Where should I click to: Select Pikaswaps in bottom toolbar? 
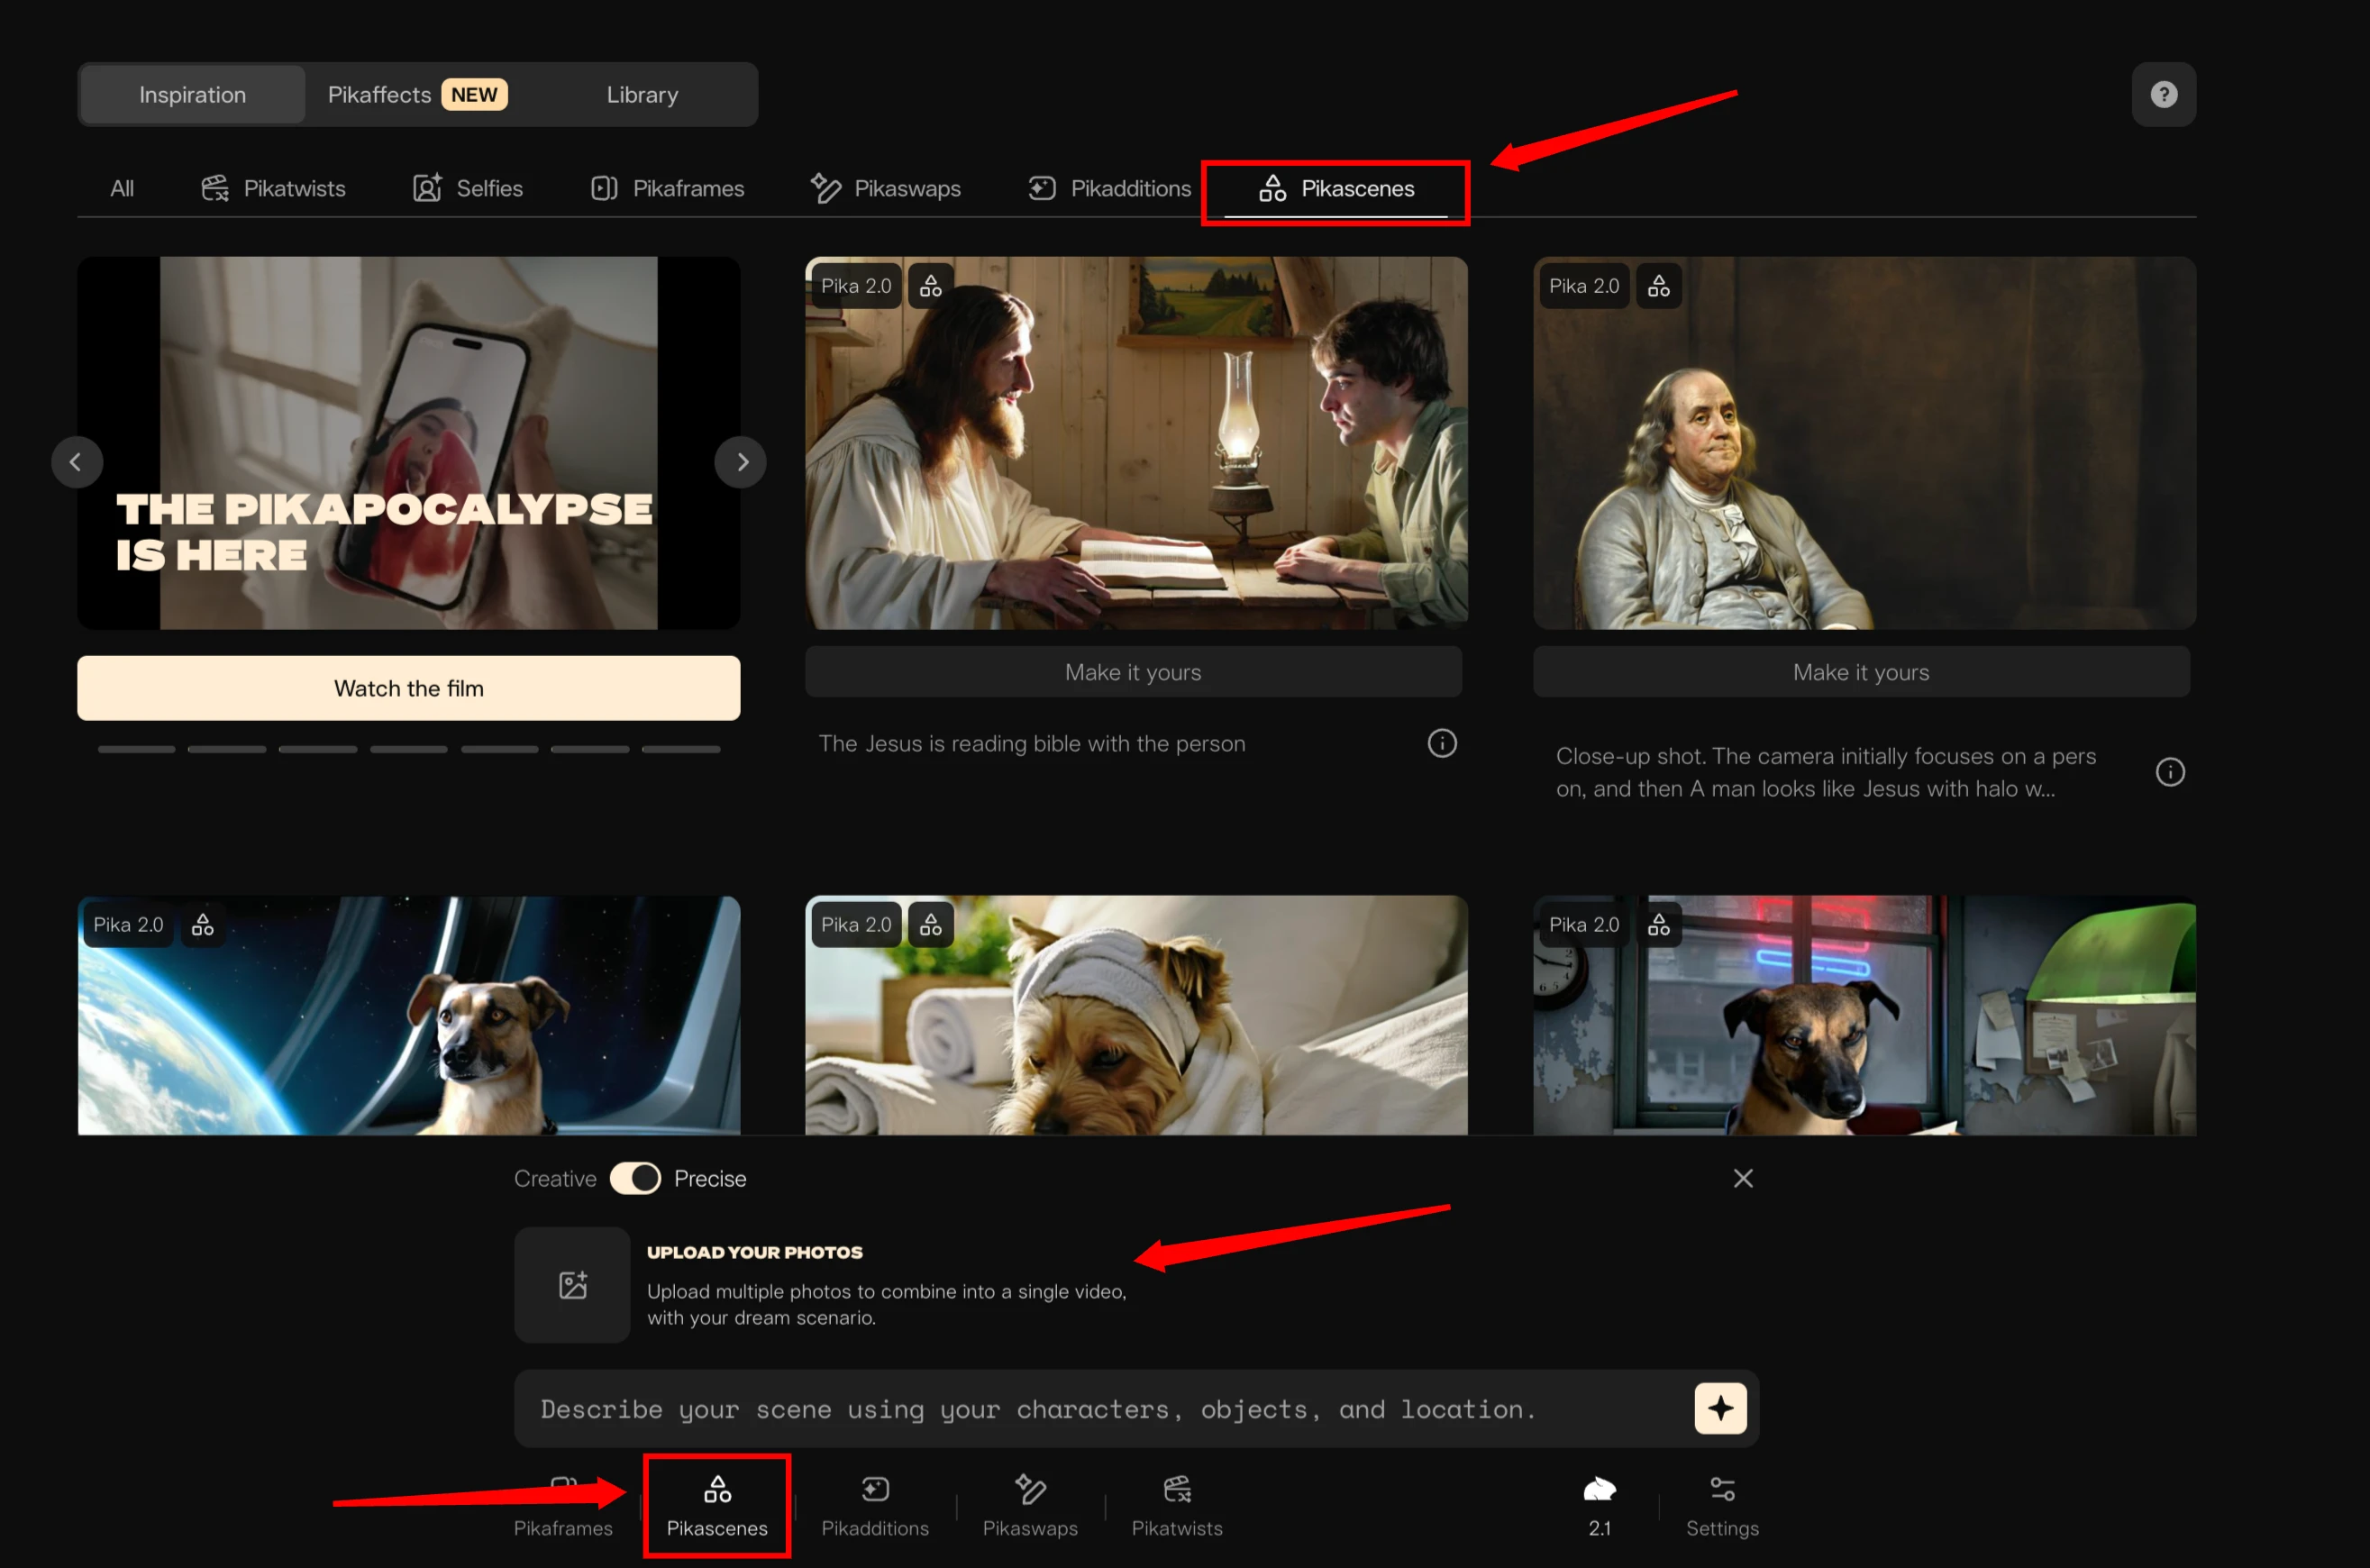coord(1030,1506)
